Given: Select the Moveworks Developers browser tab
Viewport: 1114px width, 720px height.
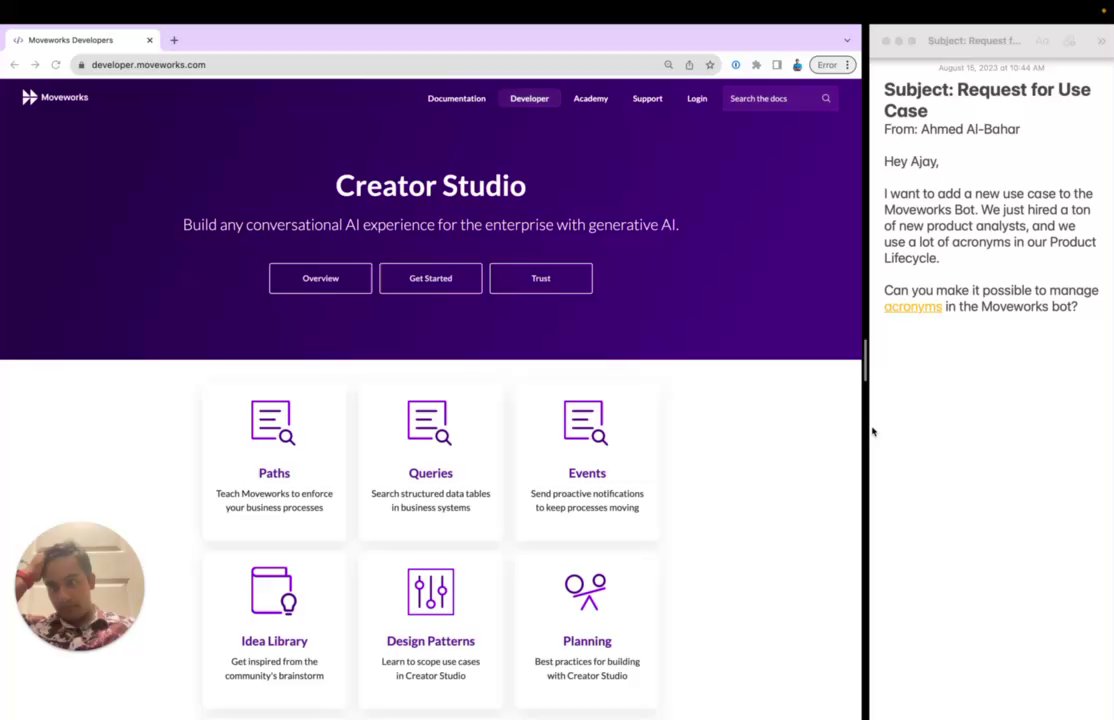Looking at the screenshot, I should (82, 41).
